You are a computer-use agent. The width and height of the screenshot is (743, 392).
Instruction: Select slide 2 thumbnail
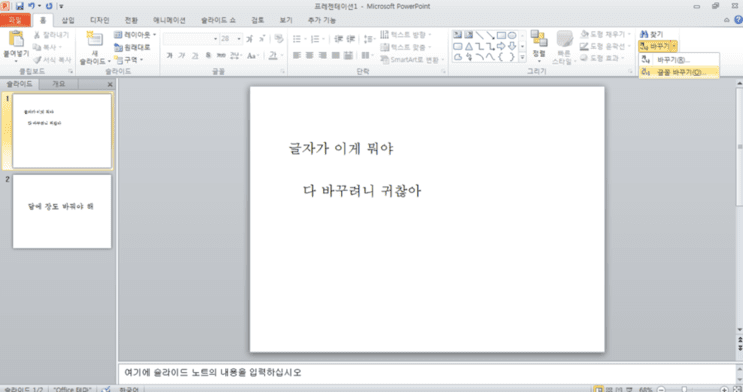(x=62, y=211)
